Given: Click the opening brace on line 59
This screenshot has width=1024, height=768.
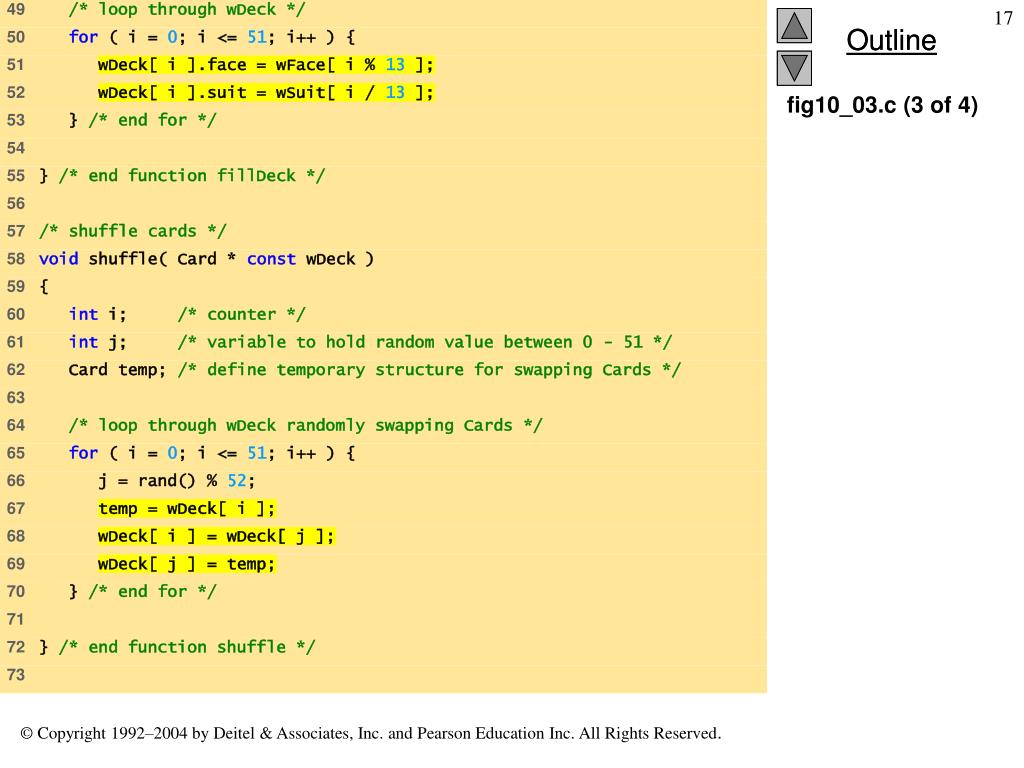Looking at the screenshot, I should (x=44, y=287).
